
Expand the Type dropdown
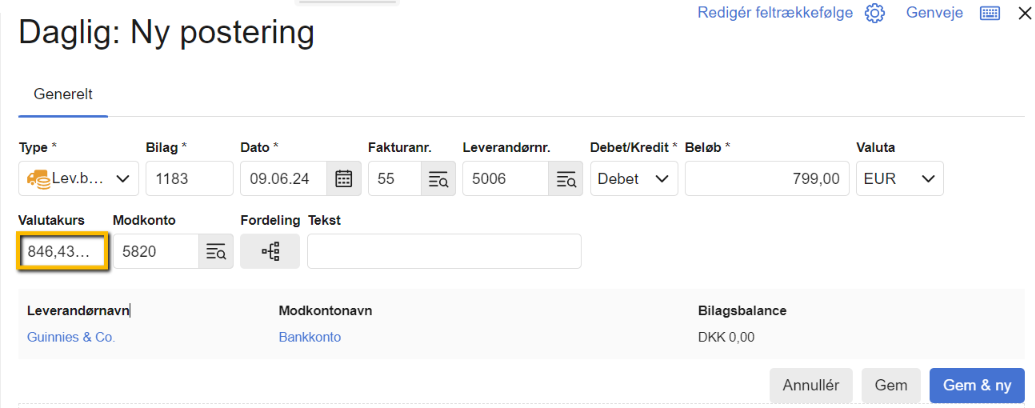tap(79, 179)
